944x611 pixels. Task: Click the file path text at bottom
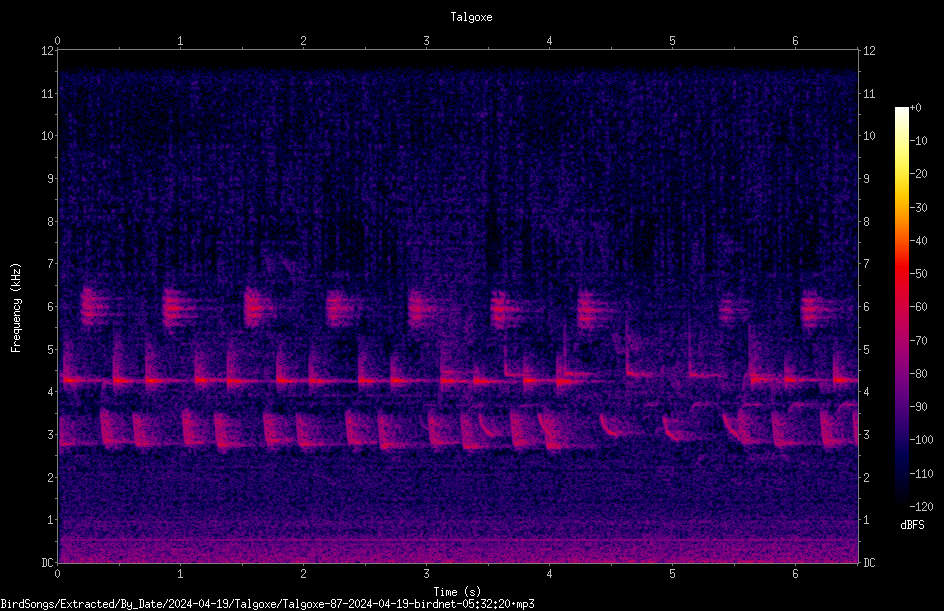coord(267,604)
